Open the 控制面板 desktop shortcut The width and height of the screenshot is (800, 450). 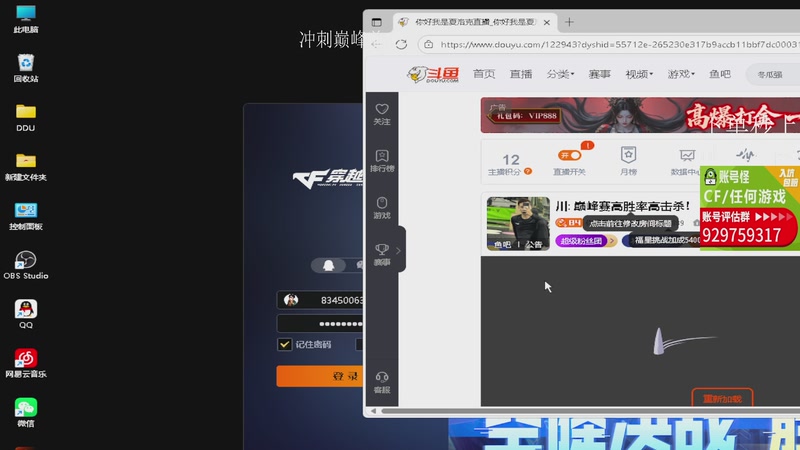pos(26,216)
